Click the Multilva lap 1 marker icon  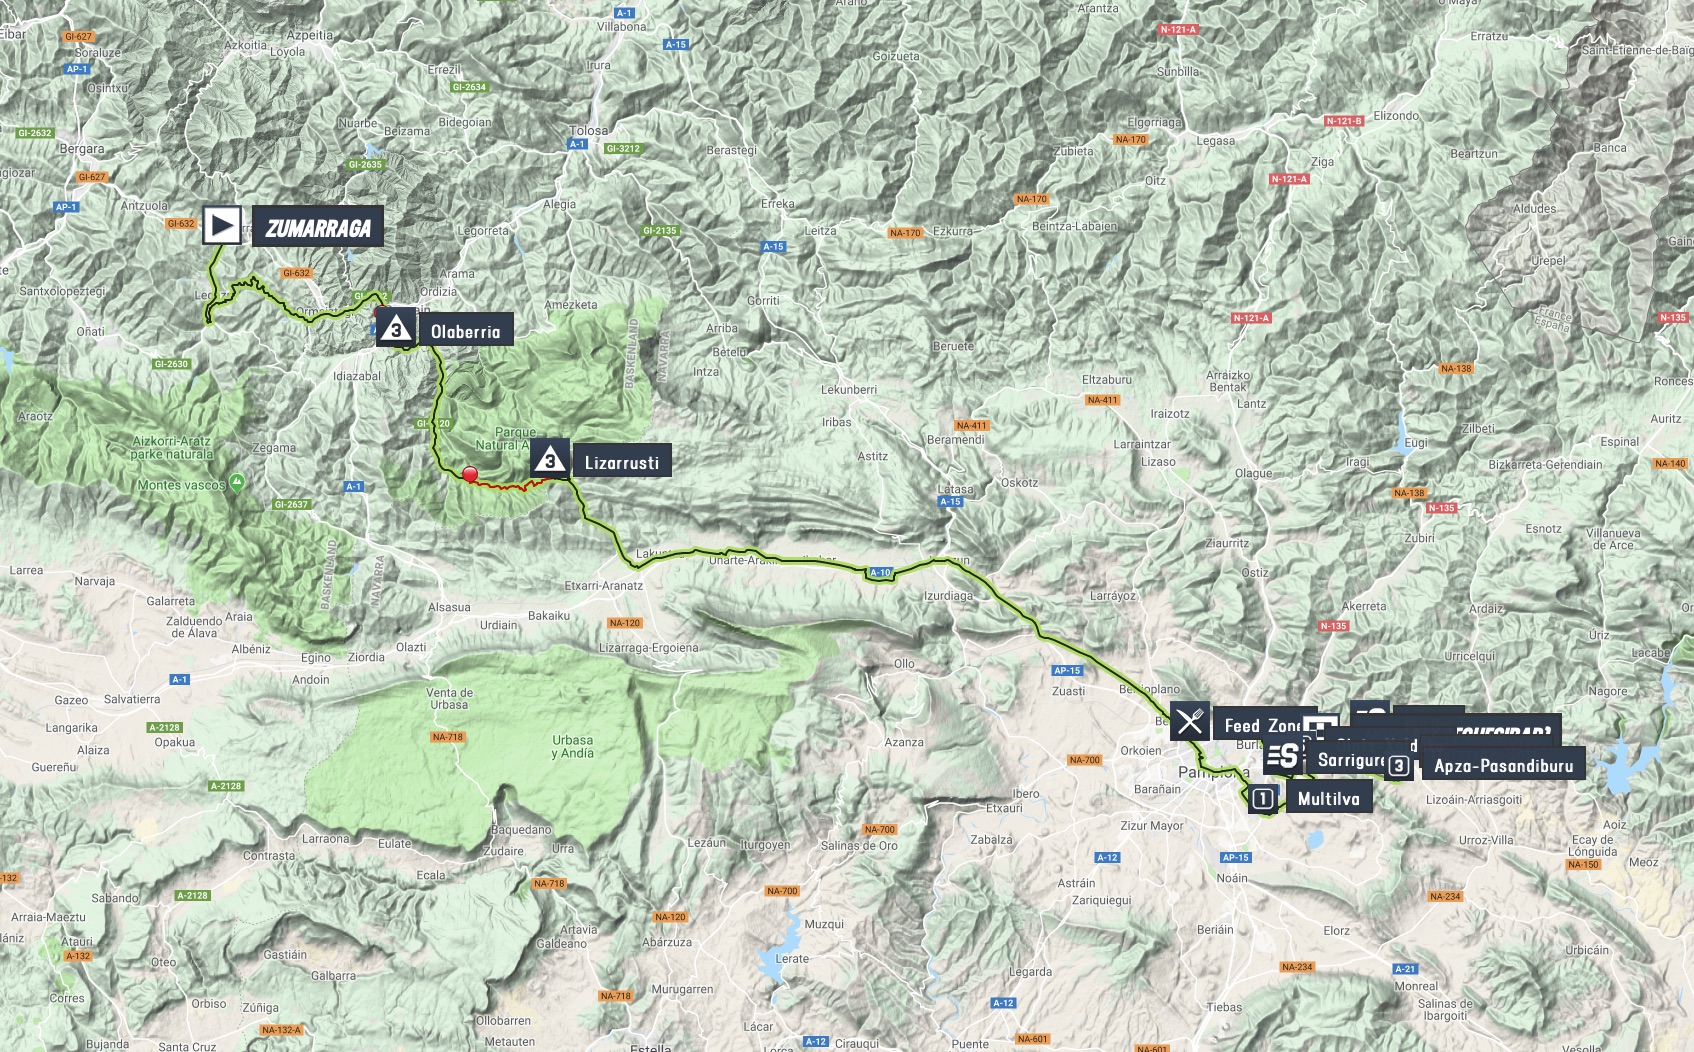pyautogui.click(x=1263, y=798)
